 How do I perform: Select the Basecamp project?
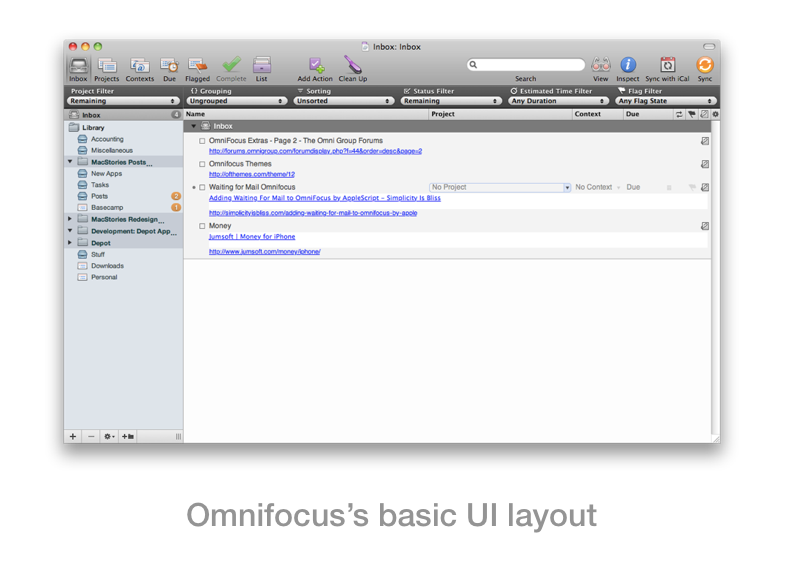107,208
